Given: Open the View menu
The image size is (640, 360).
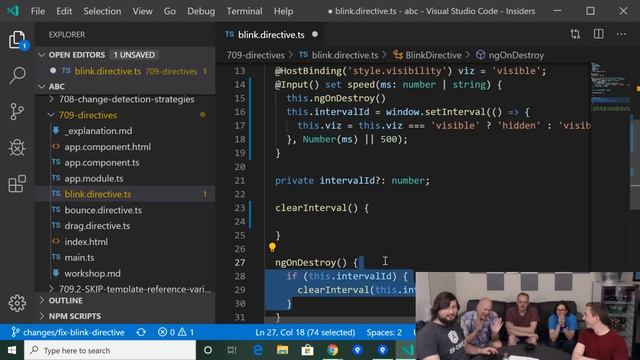Looking at the screenshot, I should coord(142,11).
